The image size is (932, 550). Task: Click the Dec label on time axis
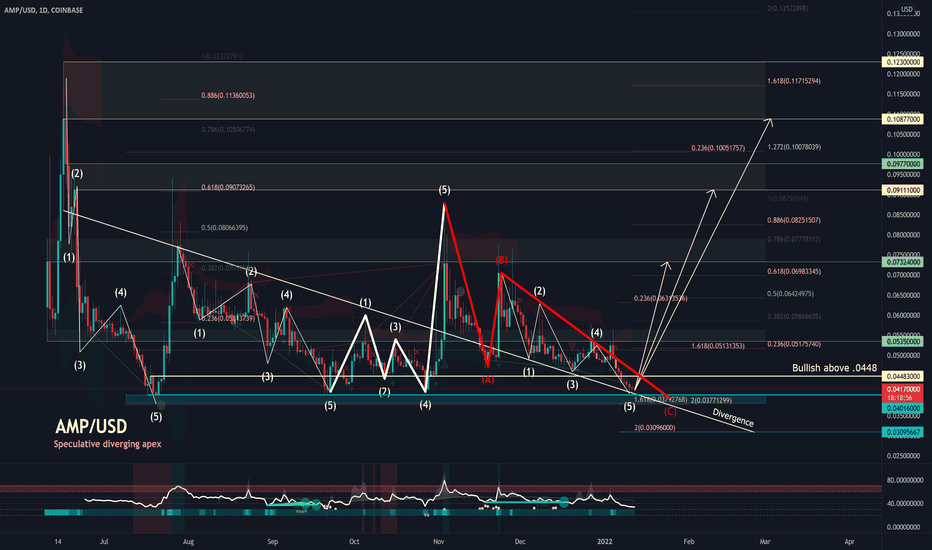pyautogui.click(x=520, y=542)
